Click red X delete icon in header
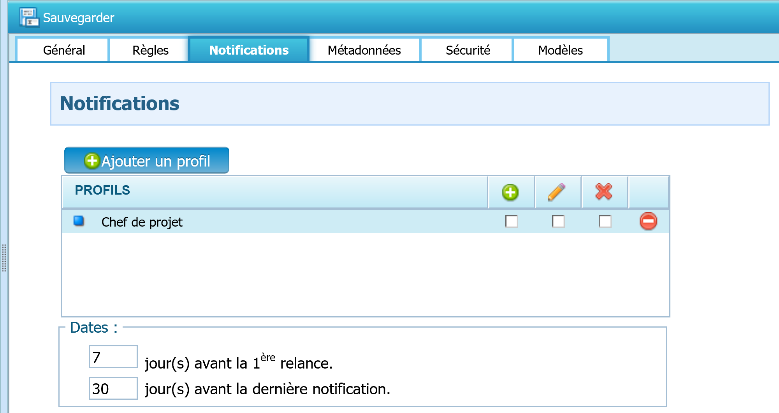This screenshot has width=779, height=413. pos(604,192)
